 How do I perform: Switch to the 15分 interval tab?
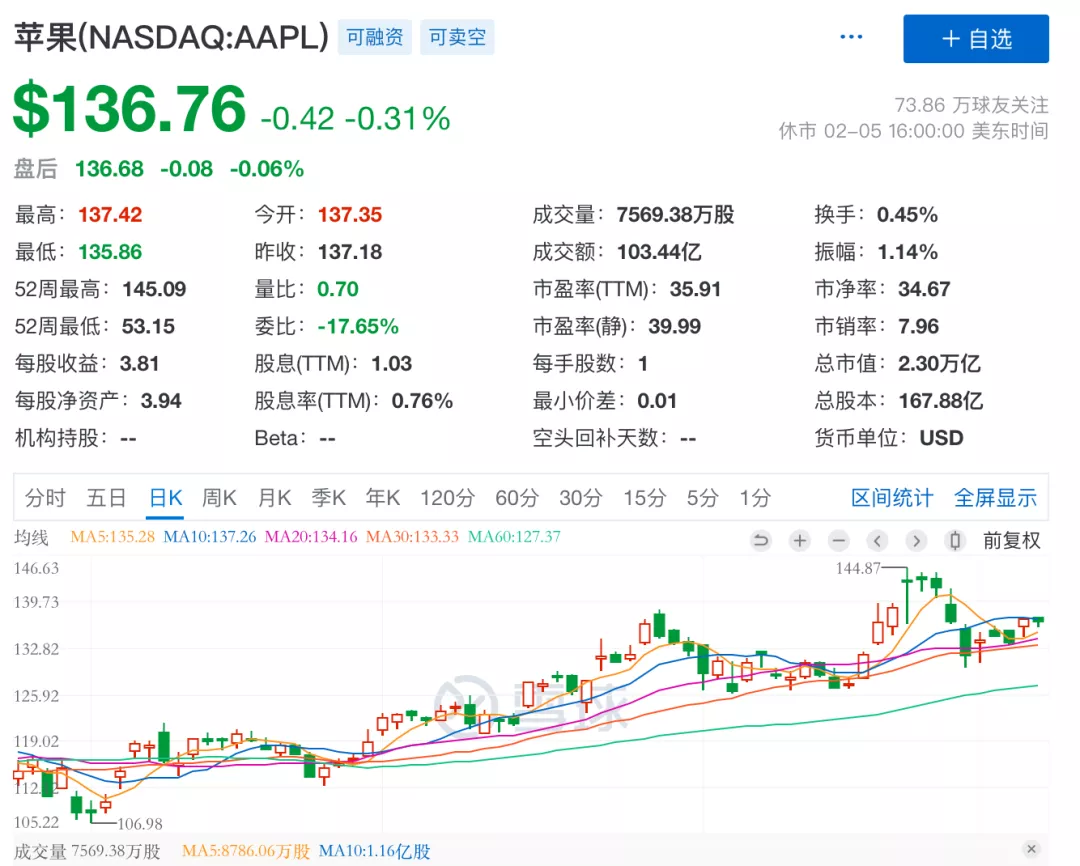645,497
